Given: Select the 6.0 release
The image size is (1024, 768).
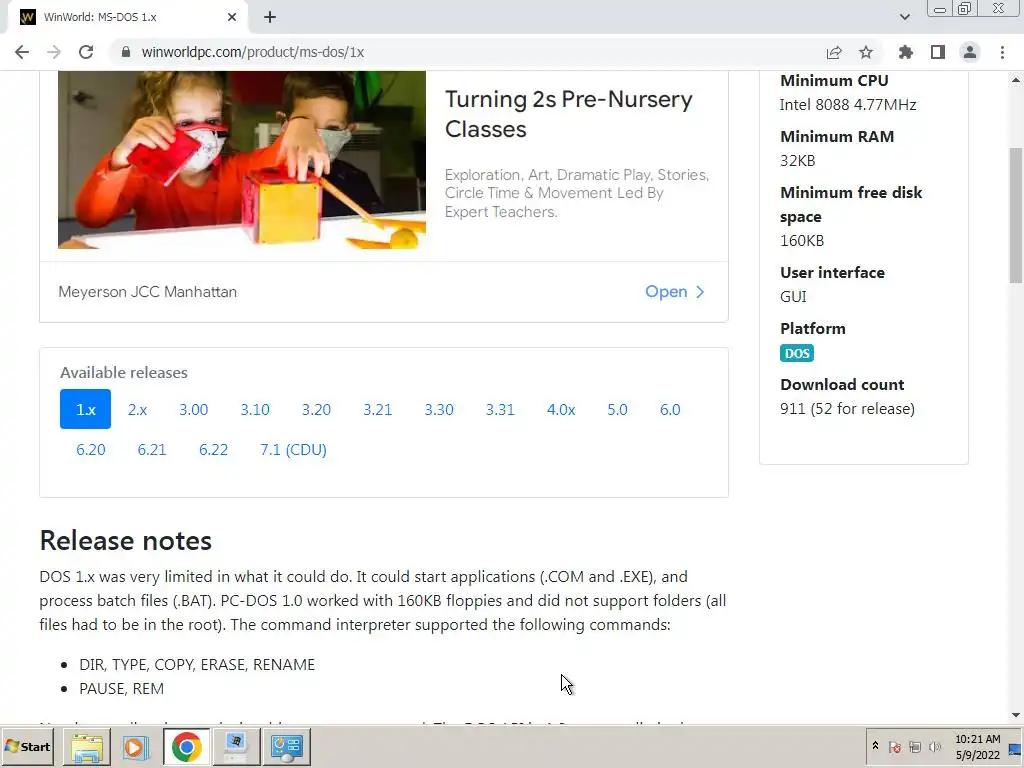Looking at the screenshot, I should coord(670,409).
